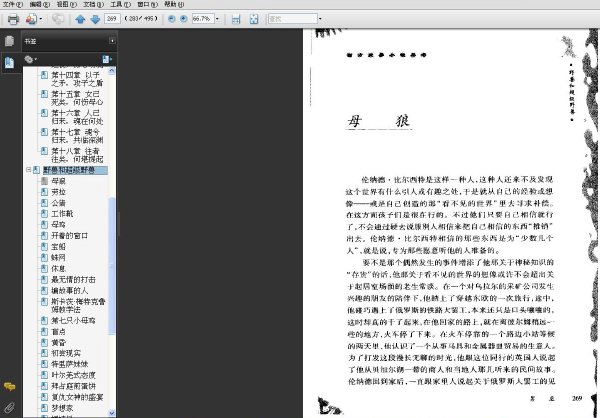Jump to the 拜占庭煎蛋饼 bookmark
The height and width of the screenshot is (418, 600).
73,386
